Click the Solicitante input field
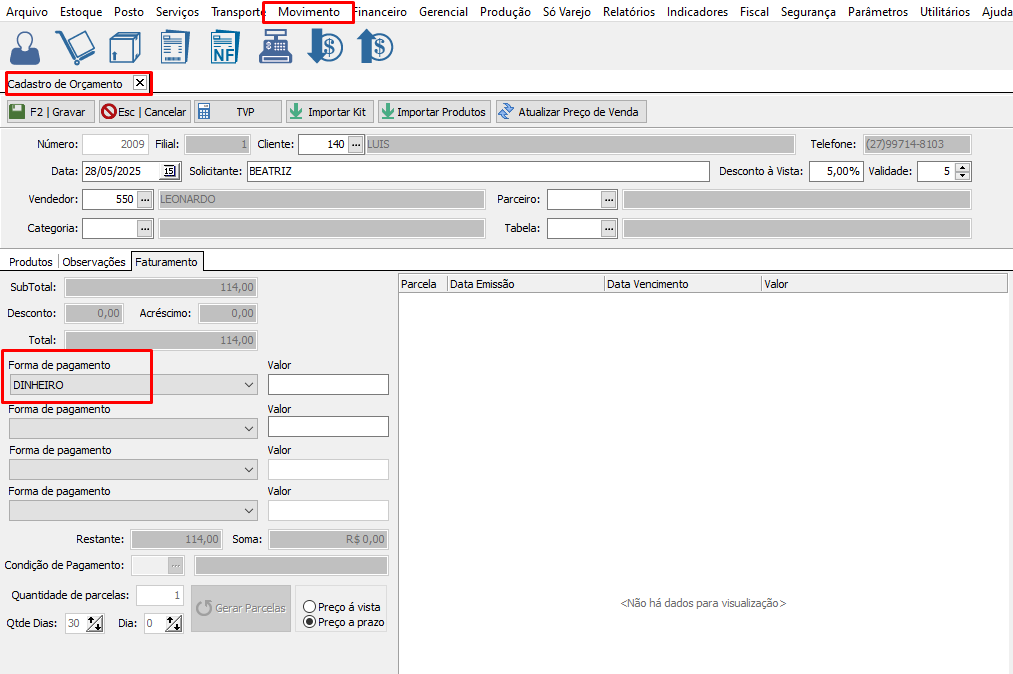 [x=477, y=171]
